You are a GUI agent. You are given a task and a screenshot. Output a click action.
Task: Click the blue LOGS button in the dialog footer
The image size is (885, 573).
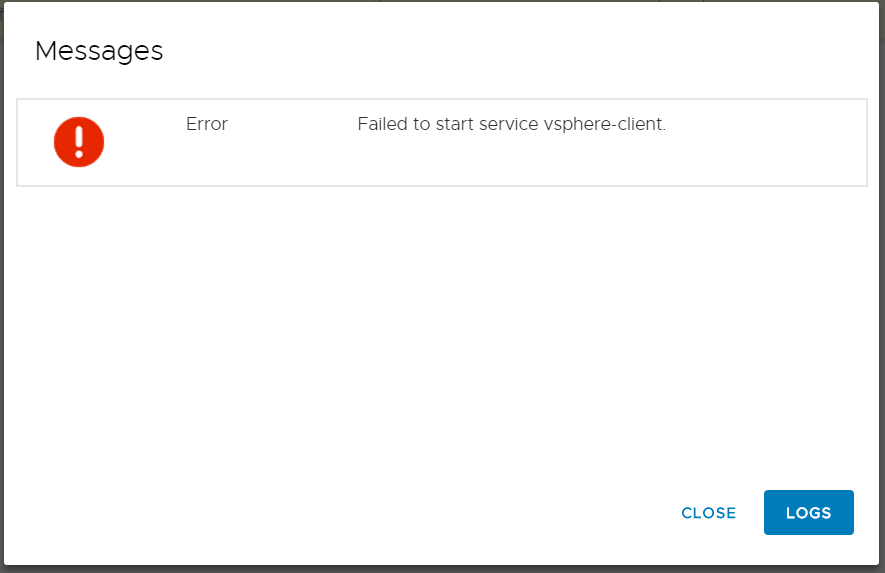[x=808, y=512]
